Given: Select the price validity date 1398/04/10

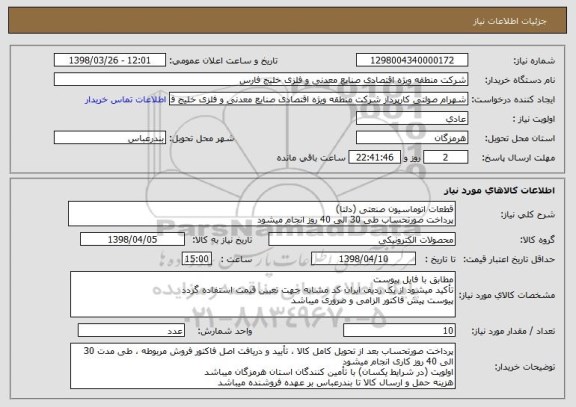Looking at the screenshot, I should click(363, 259).
